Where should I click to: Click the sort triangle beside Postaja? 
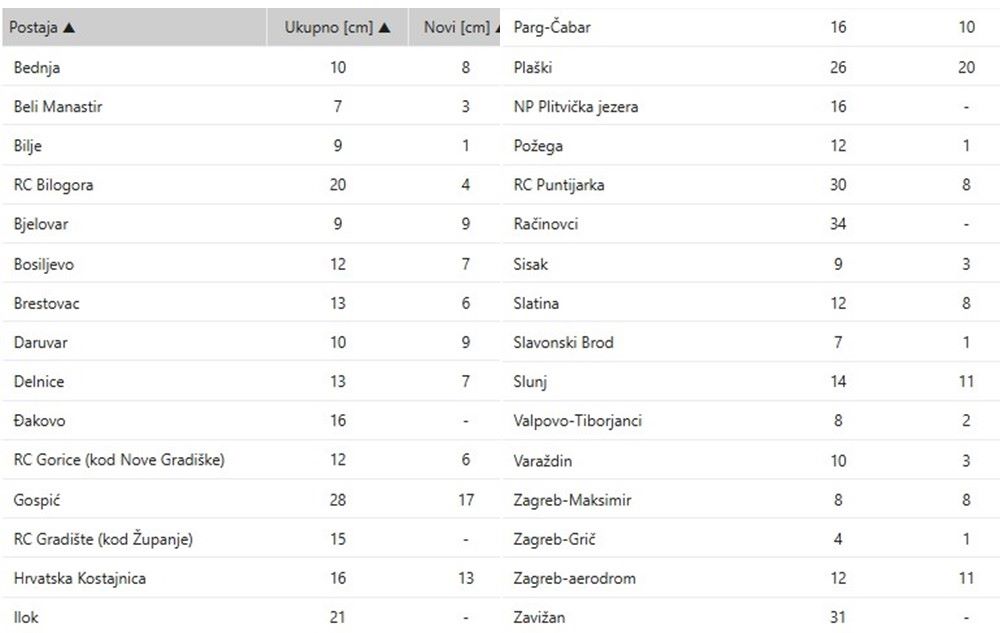point(69,28)
